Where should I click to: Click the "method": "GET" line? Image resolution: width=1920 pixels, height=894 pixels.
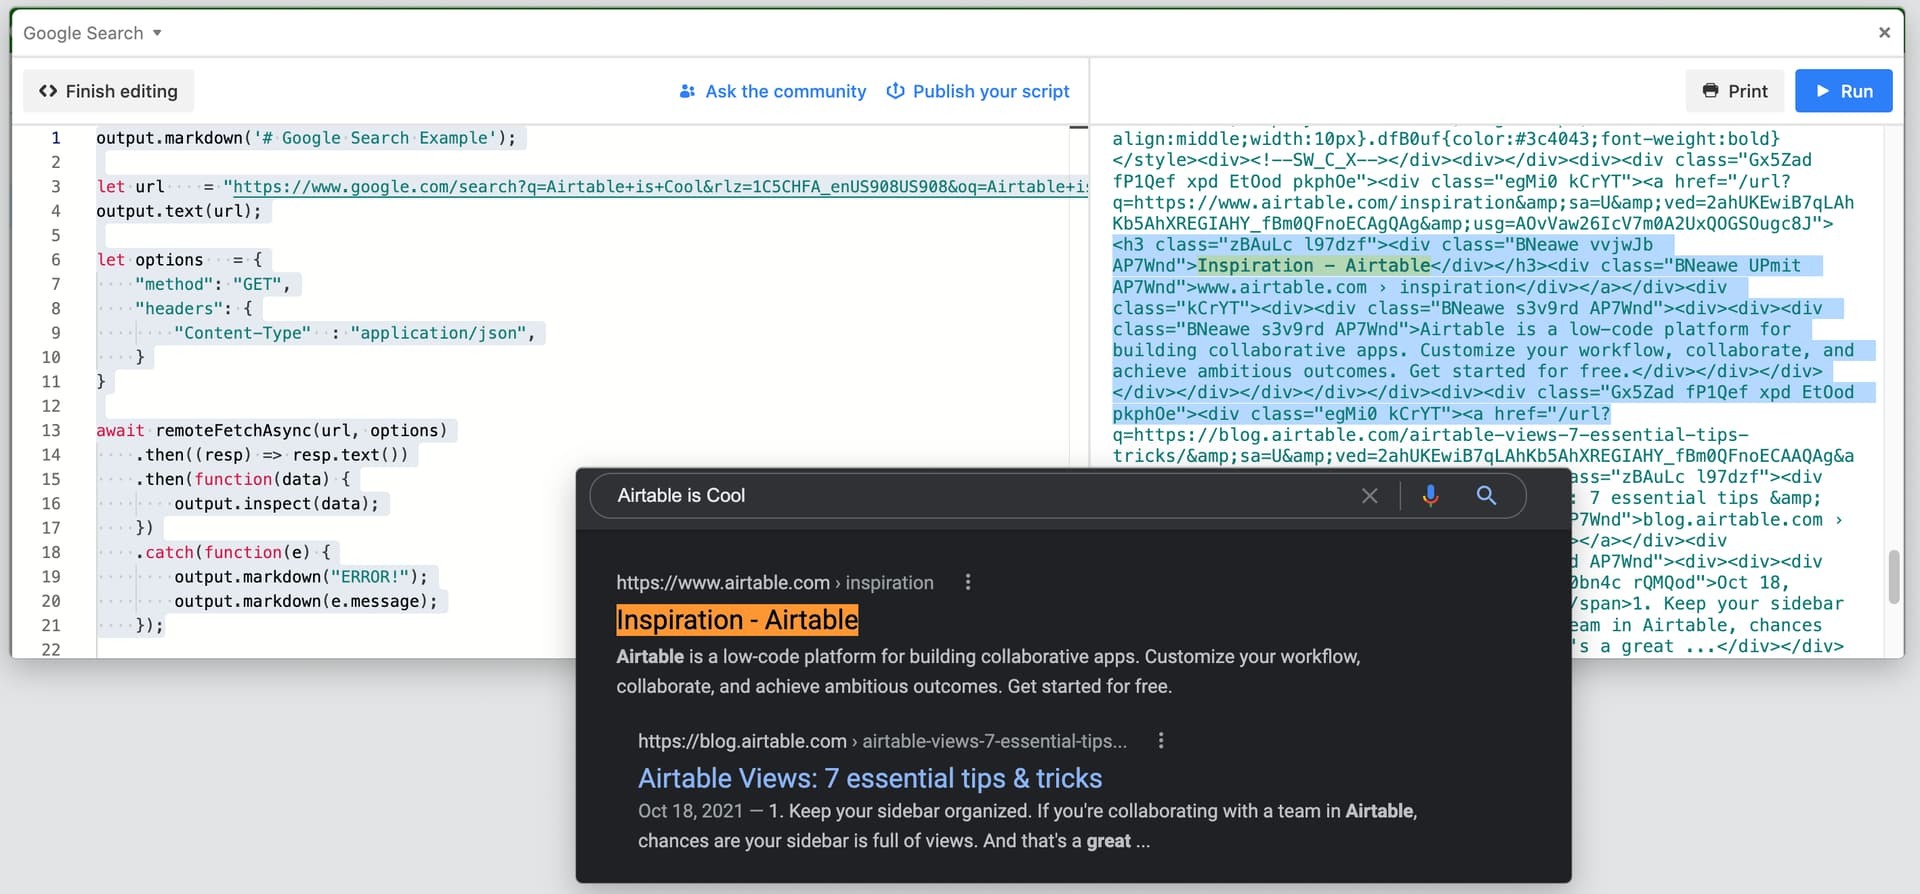(x=212, y=285)
